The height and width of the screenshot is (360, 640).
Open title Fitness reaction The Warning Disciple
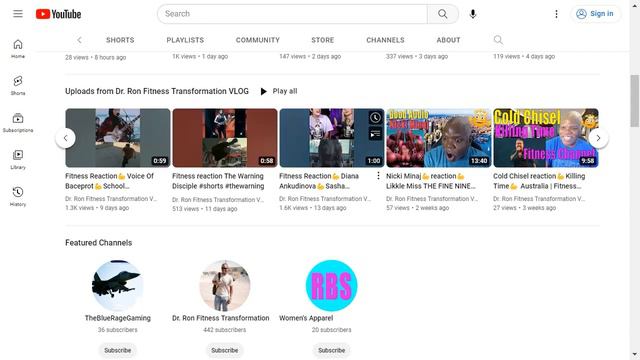(218, 181)
